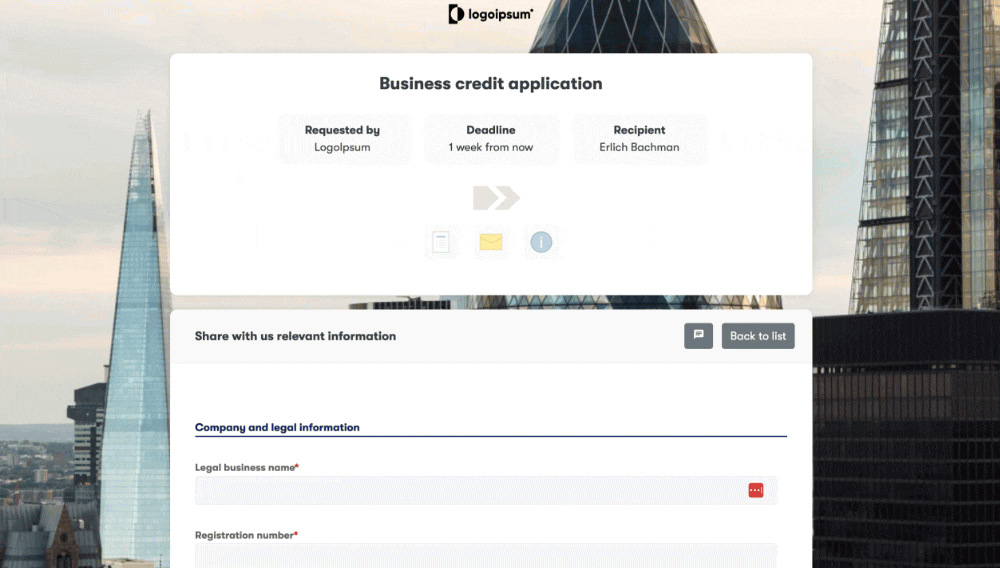1000x568 pixels.
Task: Select the "1 week from now" deadline text
Action: click(x=490, y=147)
